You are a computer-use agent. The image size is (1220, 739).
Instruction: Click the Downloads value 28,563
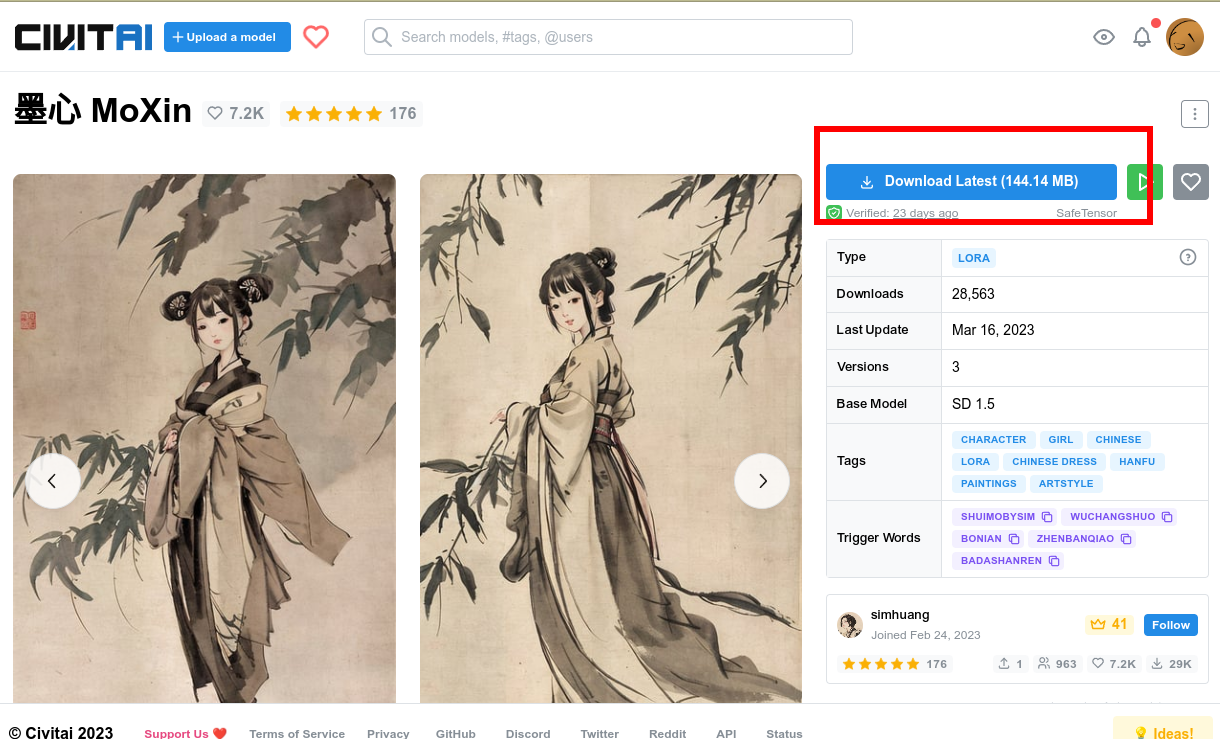(x=973, y=294)
